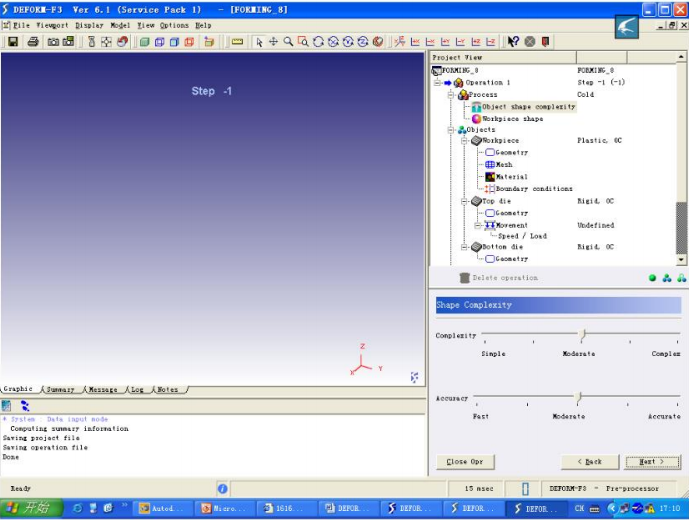The width and height of the screenshot is (689, 520).
Task: Click the Delete operation trash icon
Action: point(464,278)
